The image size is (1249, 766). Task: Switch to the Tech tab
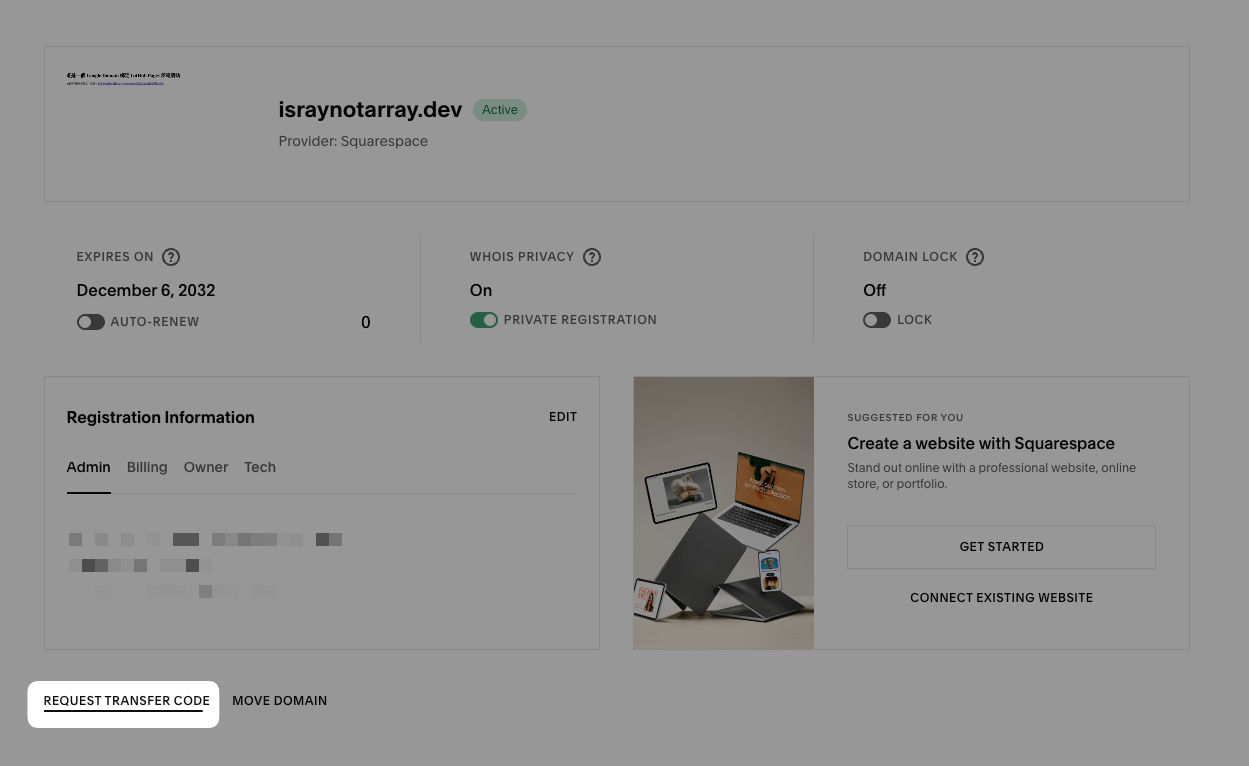(260, 467)
